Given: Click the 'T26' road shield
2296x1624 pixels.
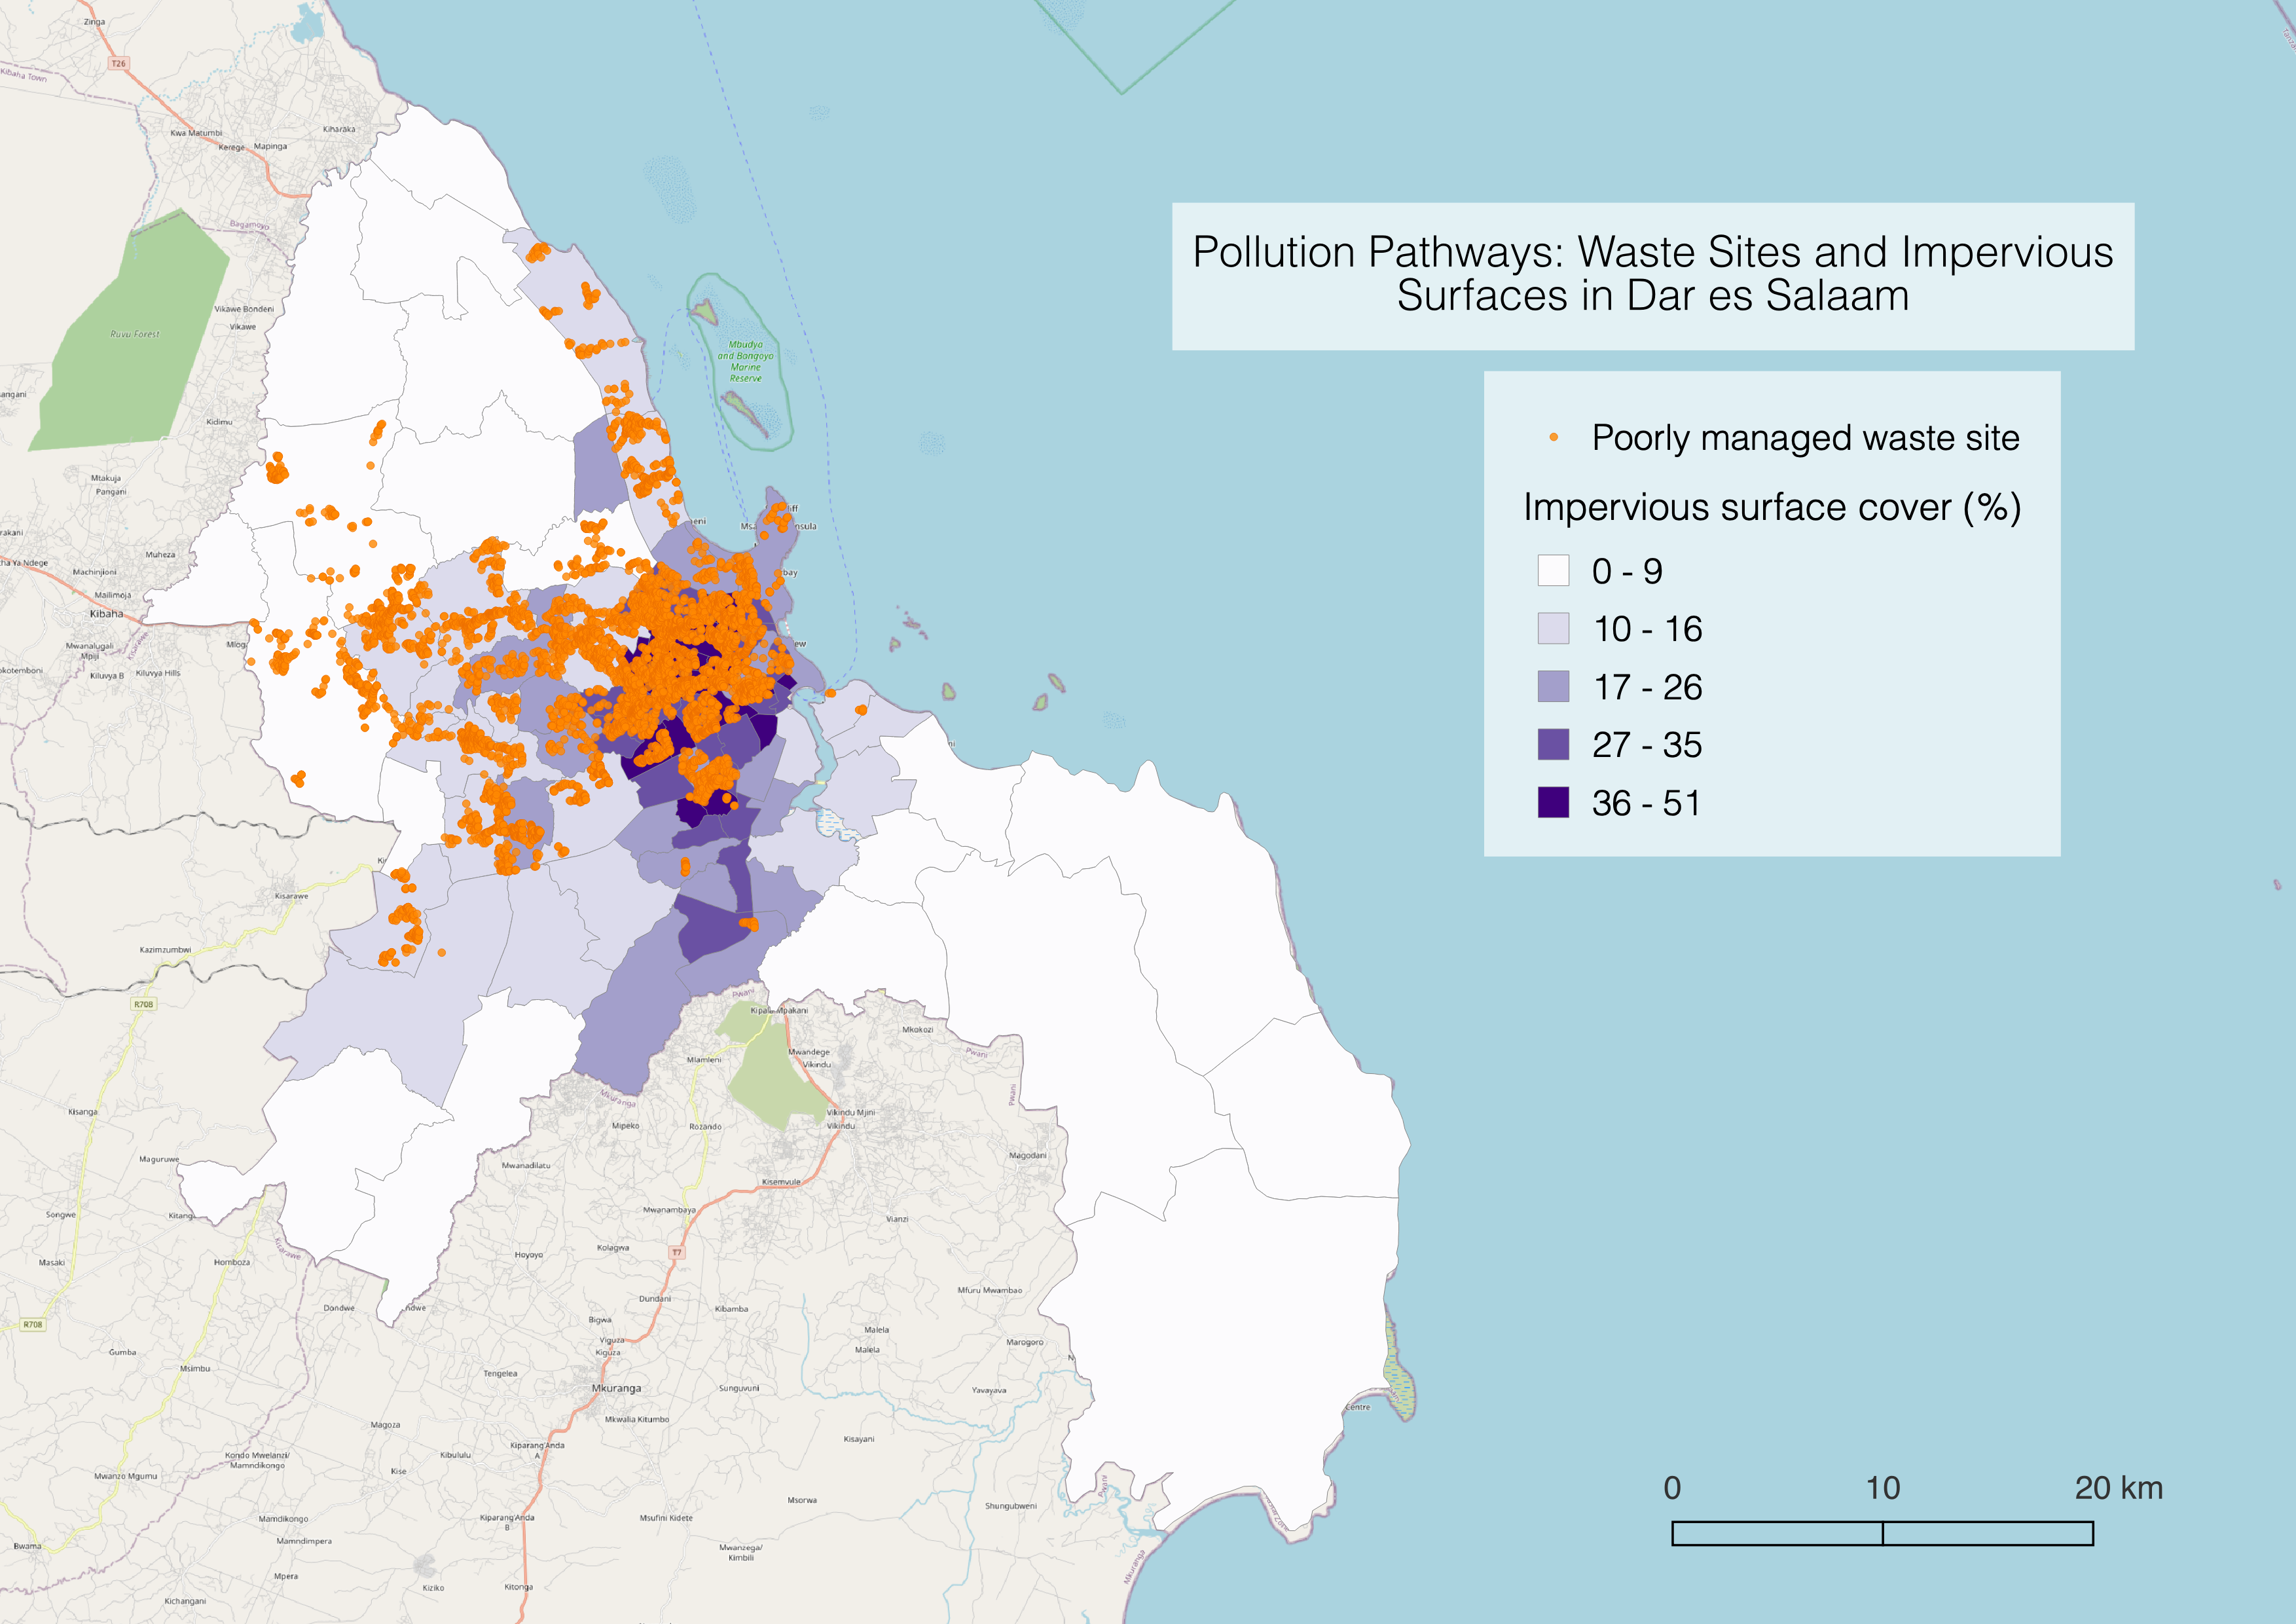Looking at the screenshot, I should [x=119, y=64].
